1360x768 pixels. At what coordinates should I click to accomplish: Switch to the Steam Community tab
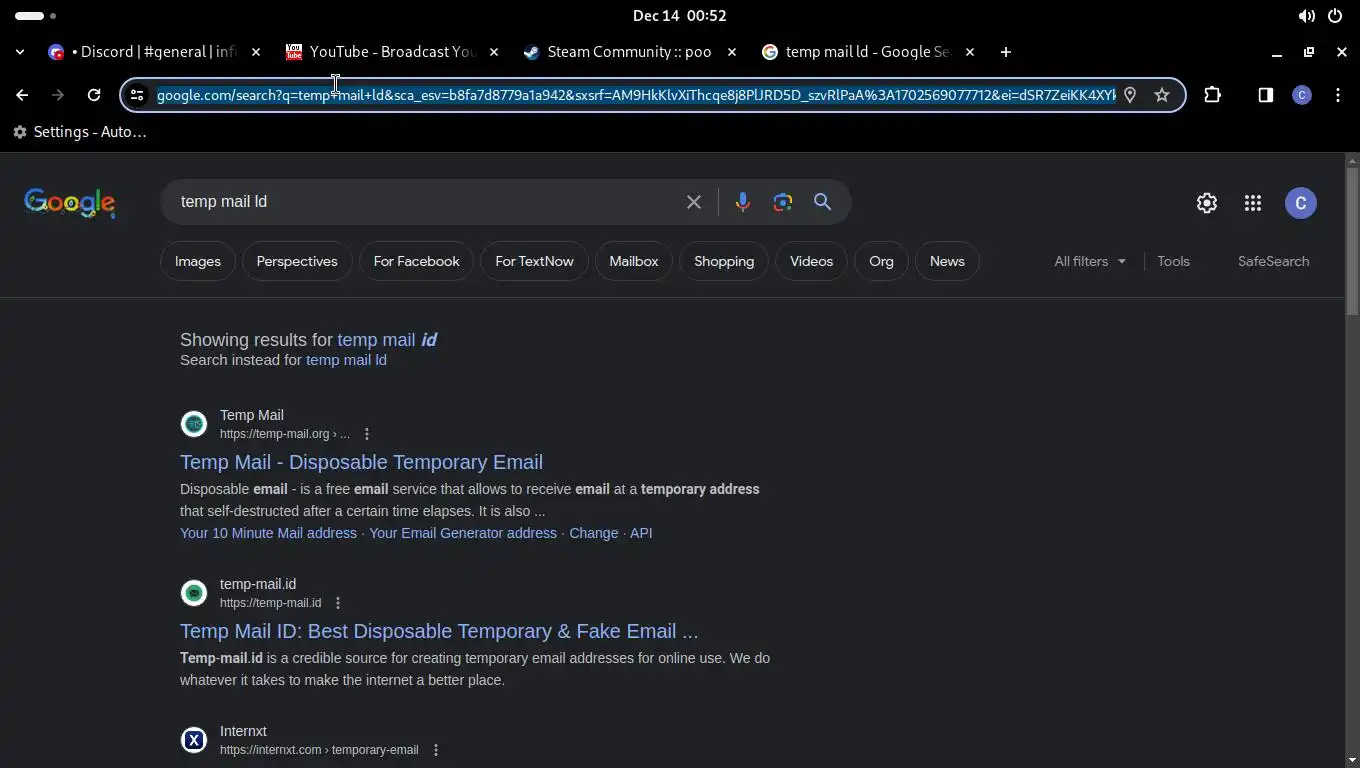click(630, 52)
